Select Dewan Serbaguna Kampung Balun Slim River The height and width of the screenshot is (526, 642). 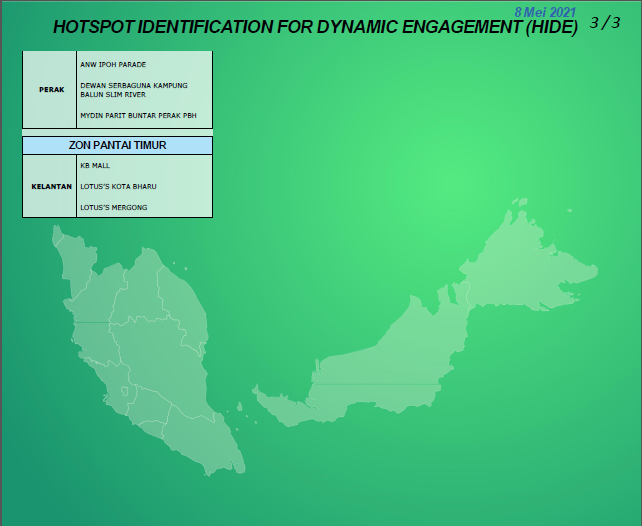(133, 90)
